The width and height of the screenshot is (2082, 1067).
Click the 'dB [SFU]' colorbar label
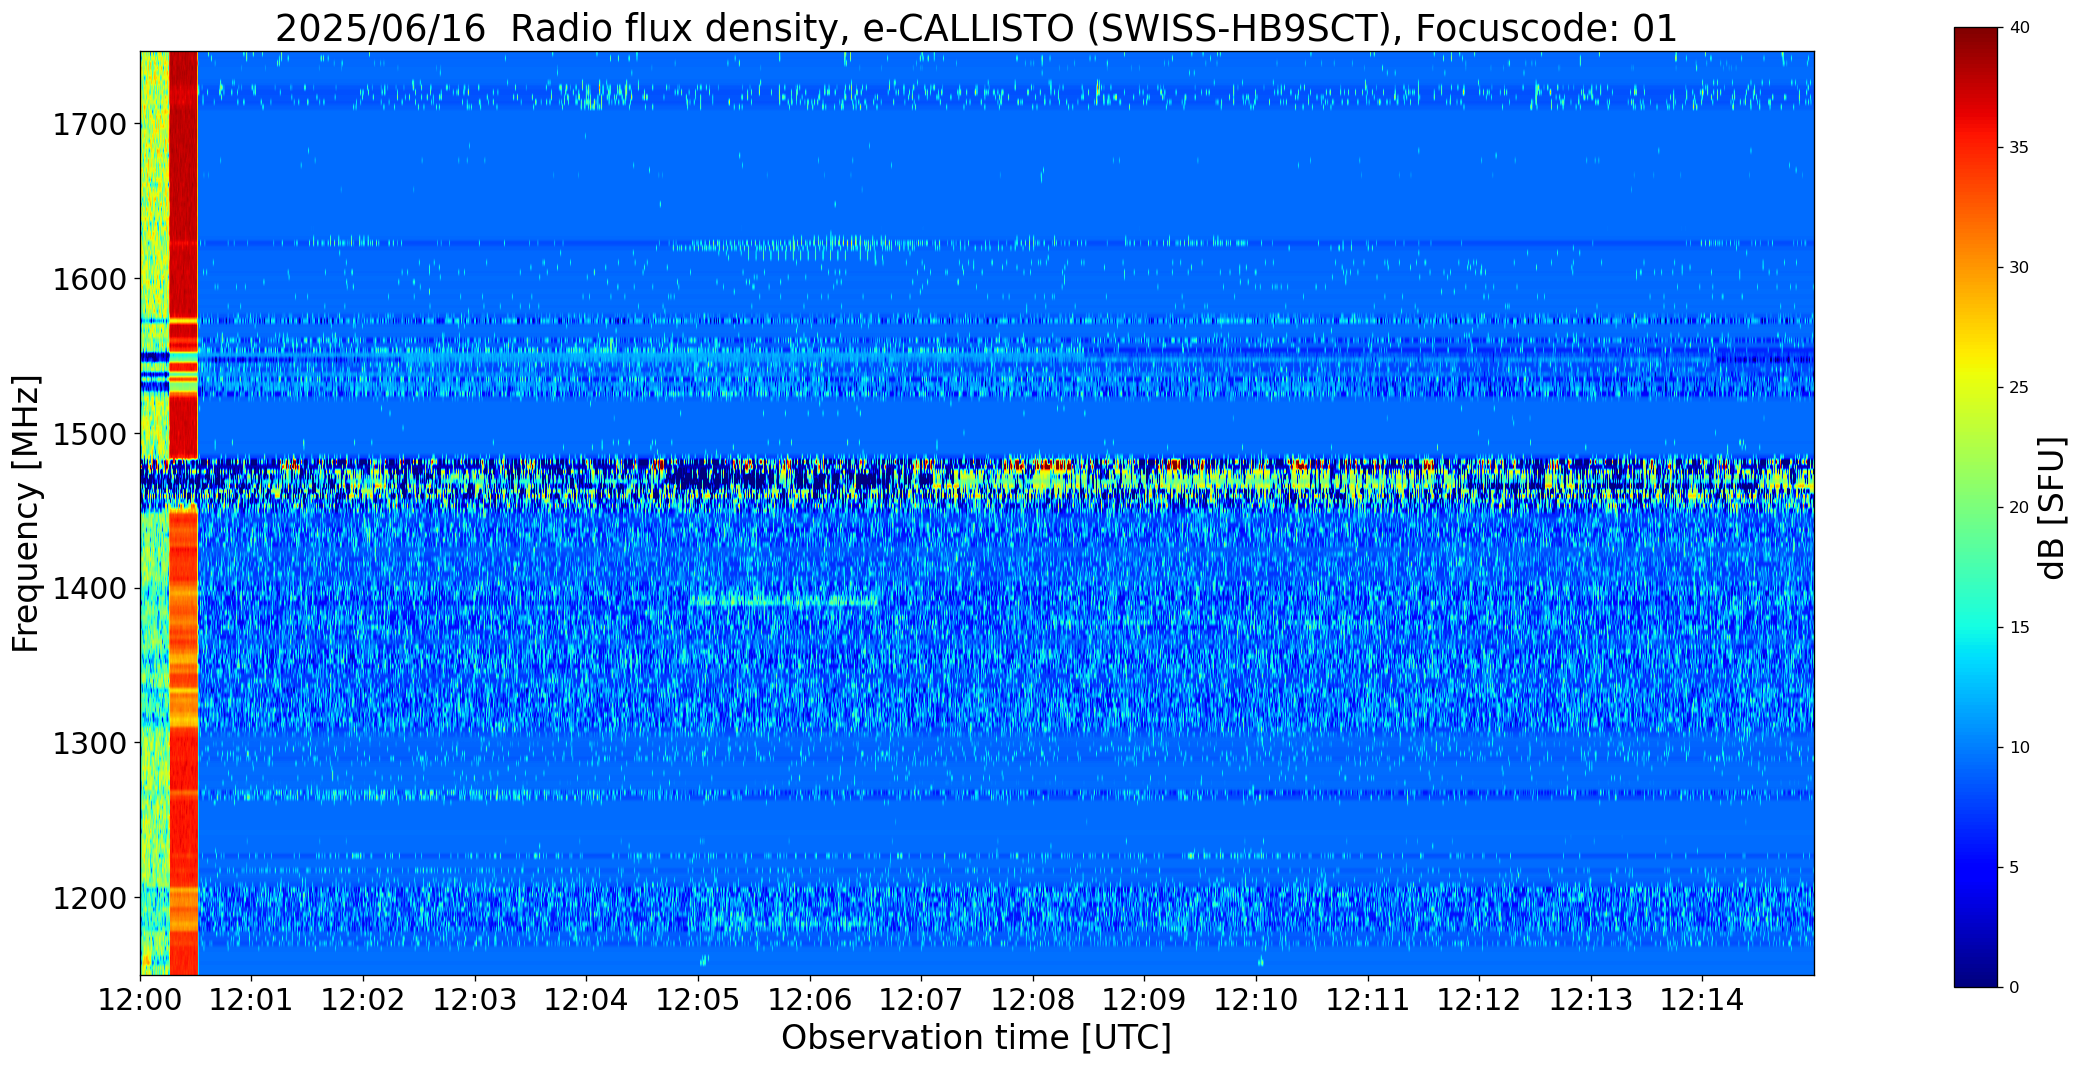pyautogui.click(x=2052, y=508)
